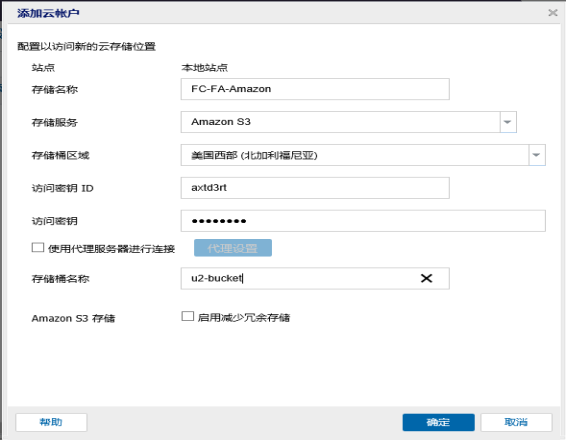Choose the 美国西部 (北加利福尼亚) region box
This screenshot has width=566, height=440.
click(363, 155)
